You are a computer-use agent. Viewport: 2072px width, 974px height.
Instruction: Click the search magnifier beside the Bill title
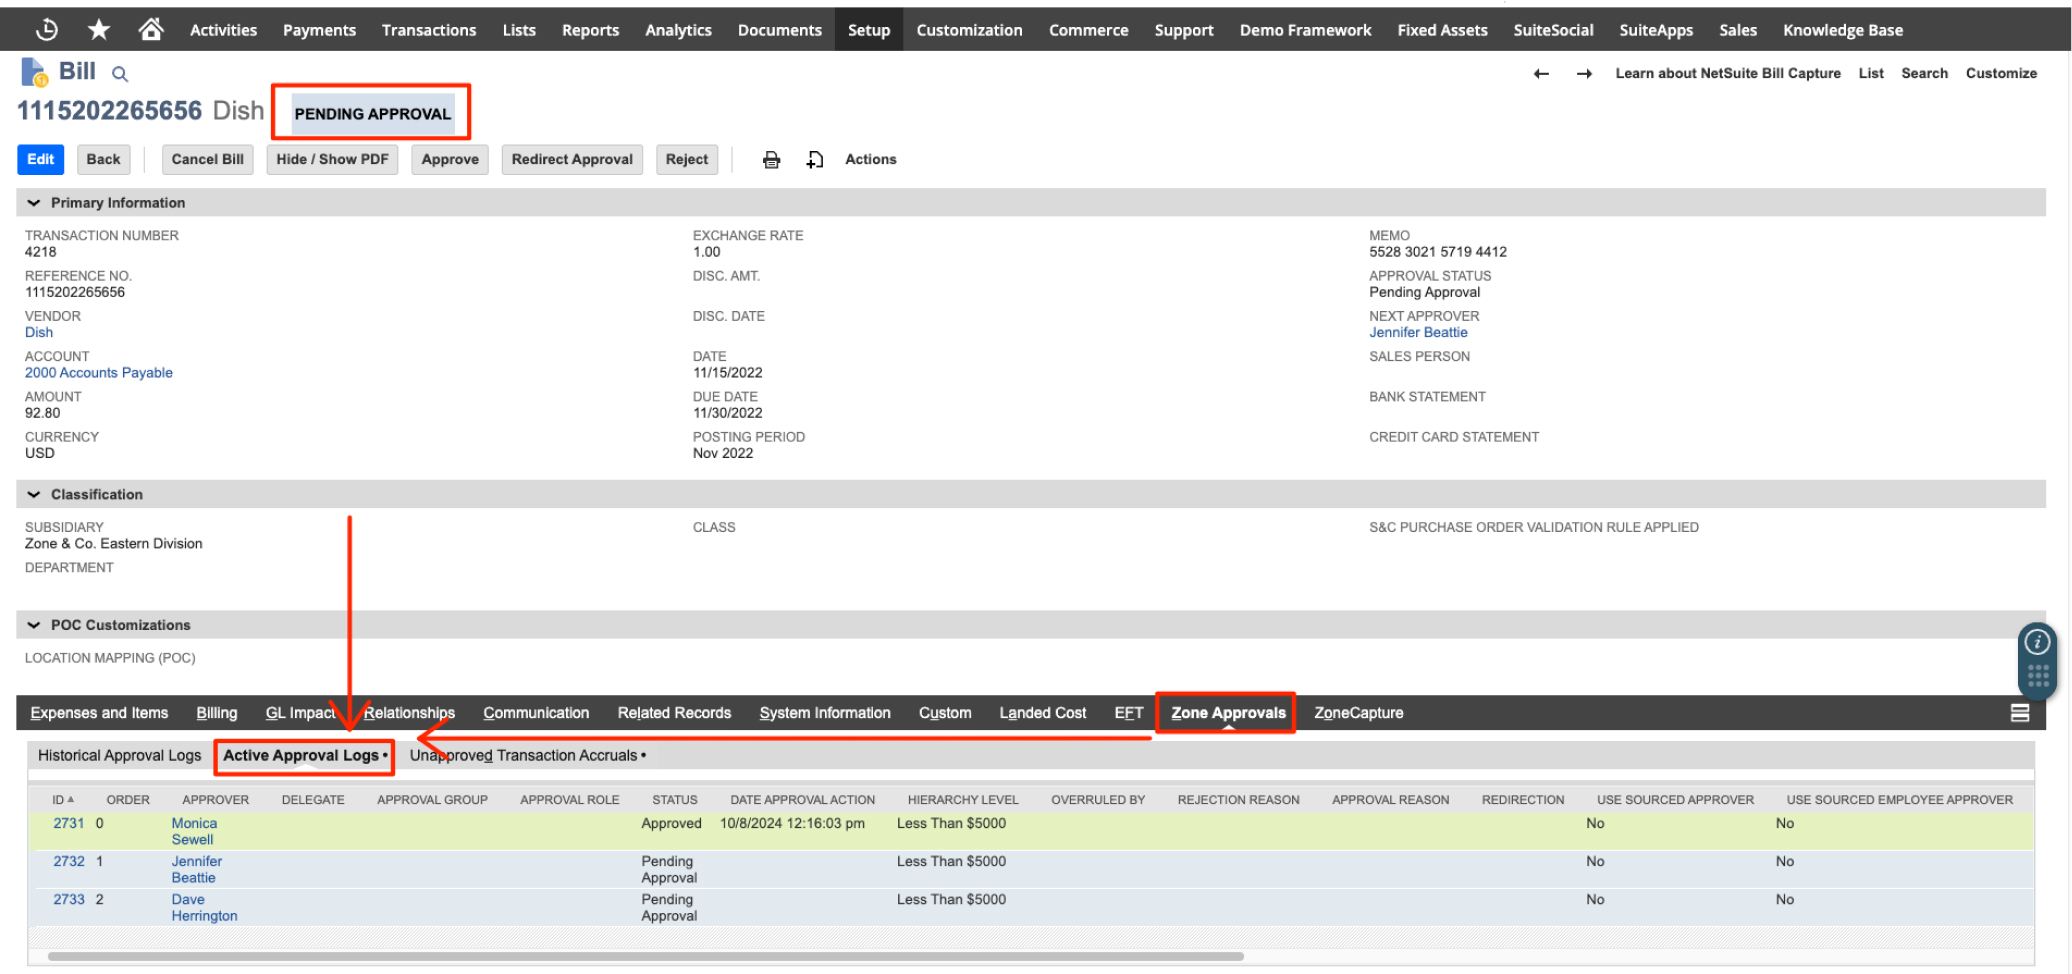coord(120,74)
